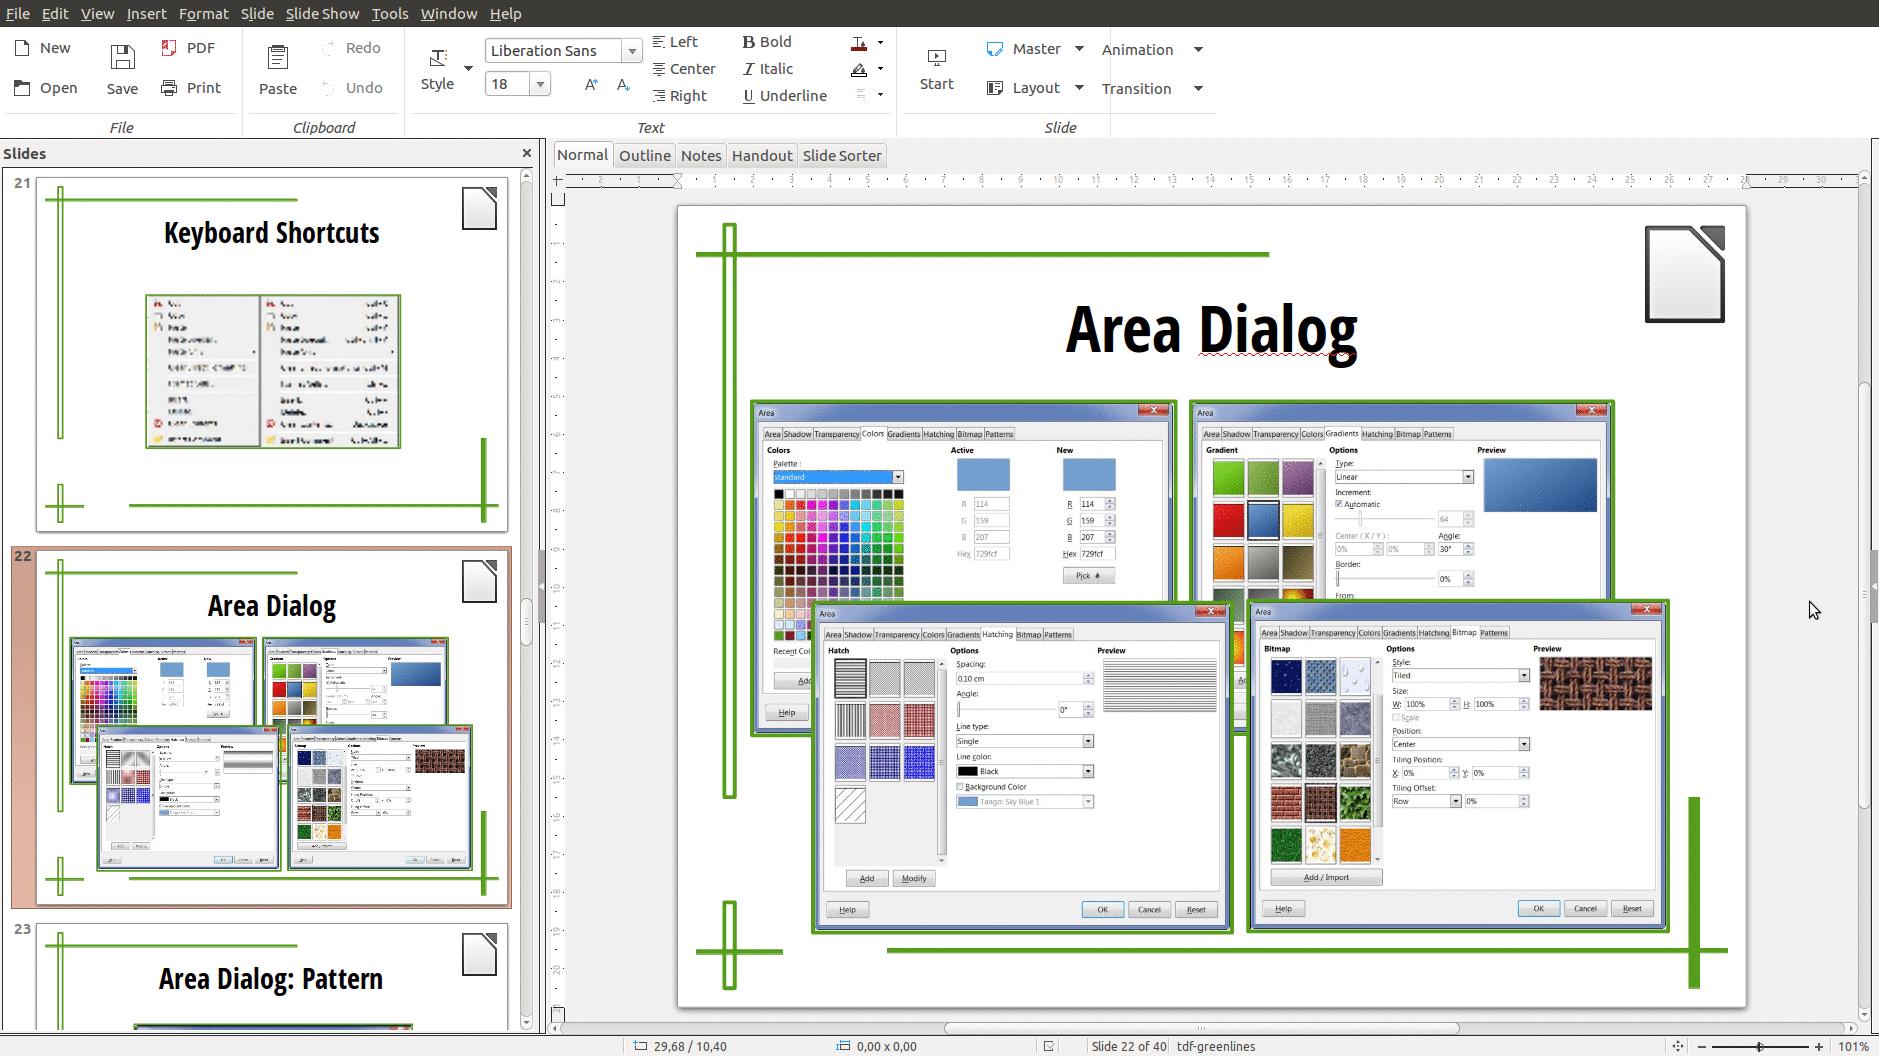Expand the Layout dropdown arrow
This screenshot has height=1056, width=1879.
click(1079, 88)
